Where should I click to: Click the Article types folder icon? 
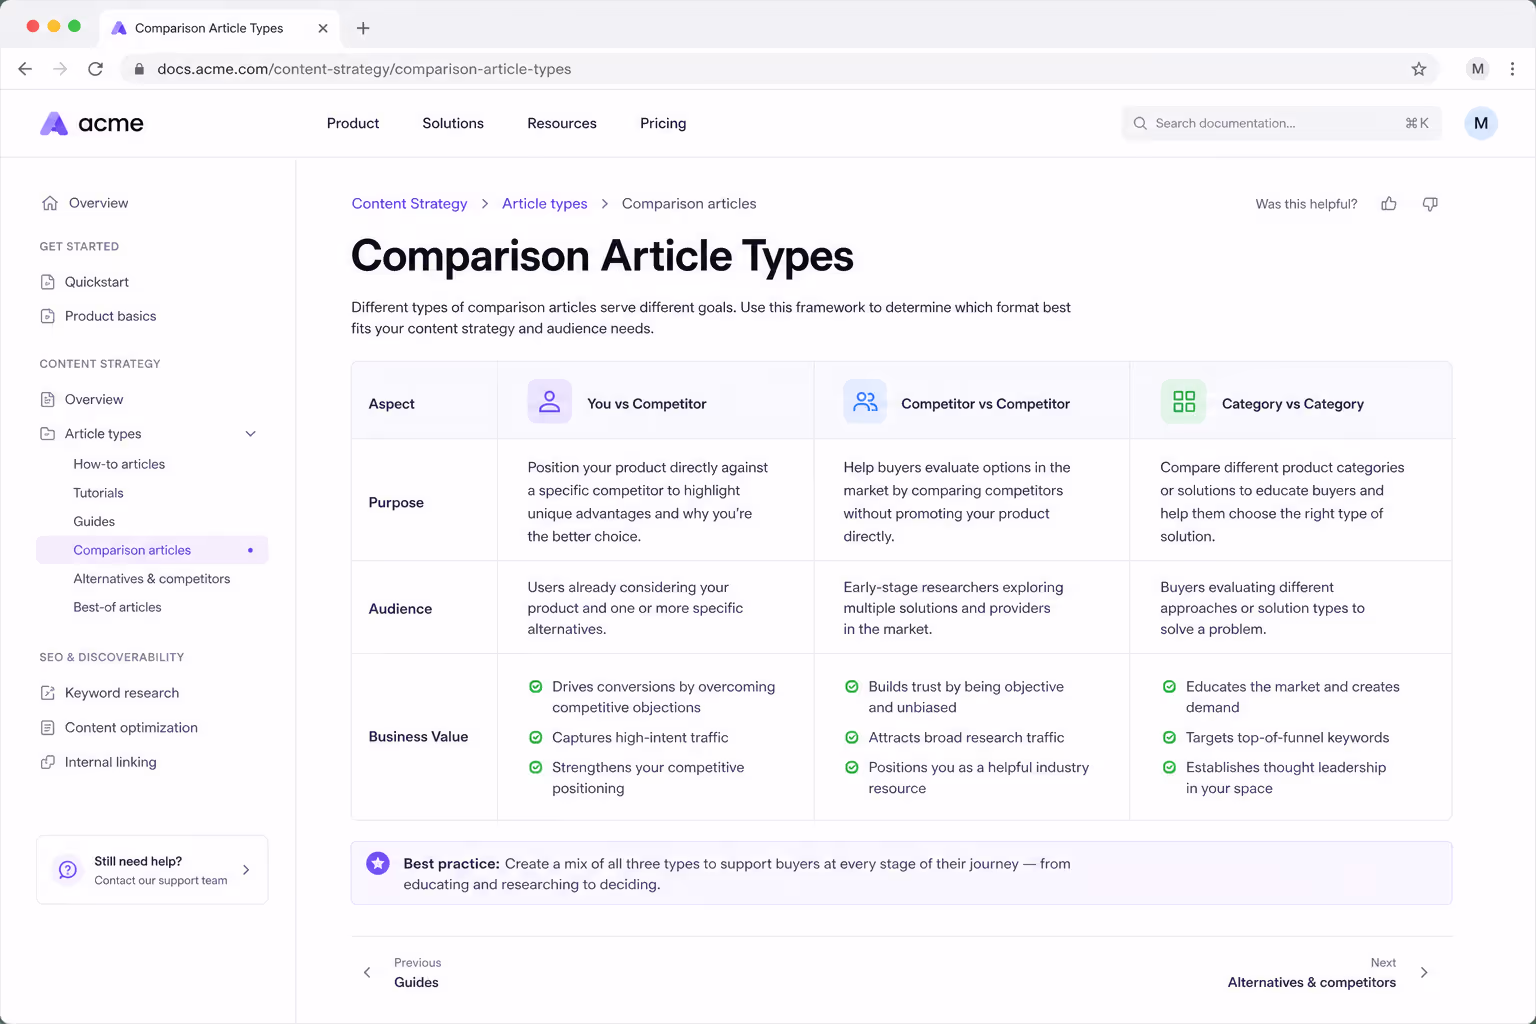[x=47, y=434]
